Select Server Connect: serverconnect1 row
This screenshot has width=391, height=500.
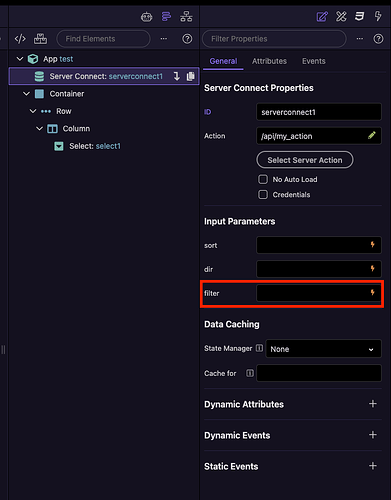click(x=104, y=76)
